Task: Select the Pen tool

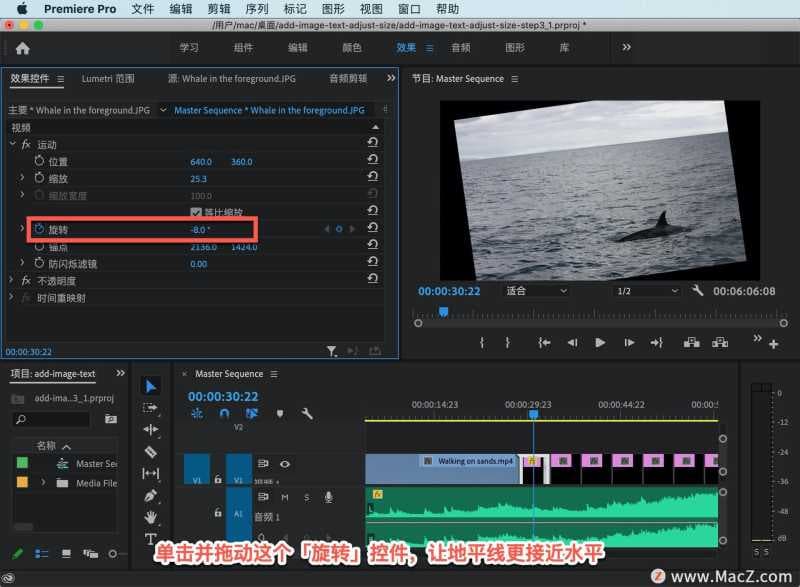Action: [x=151, y=495]
